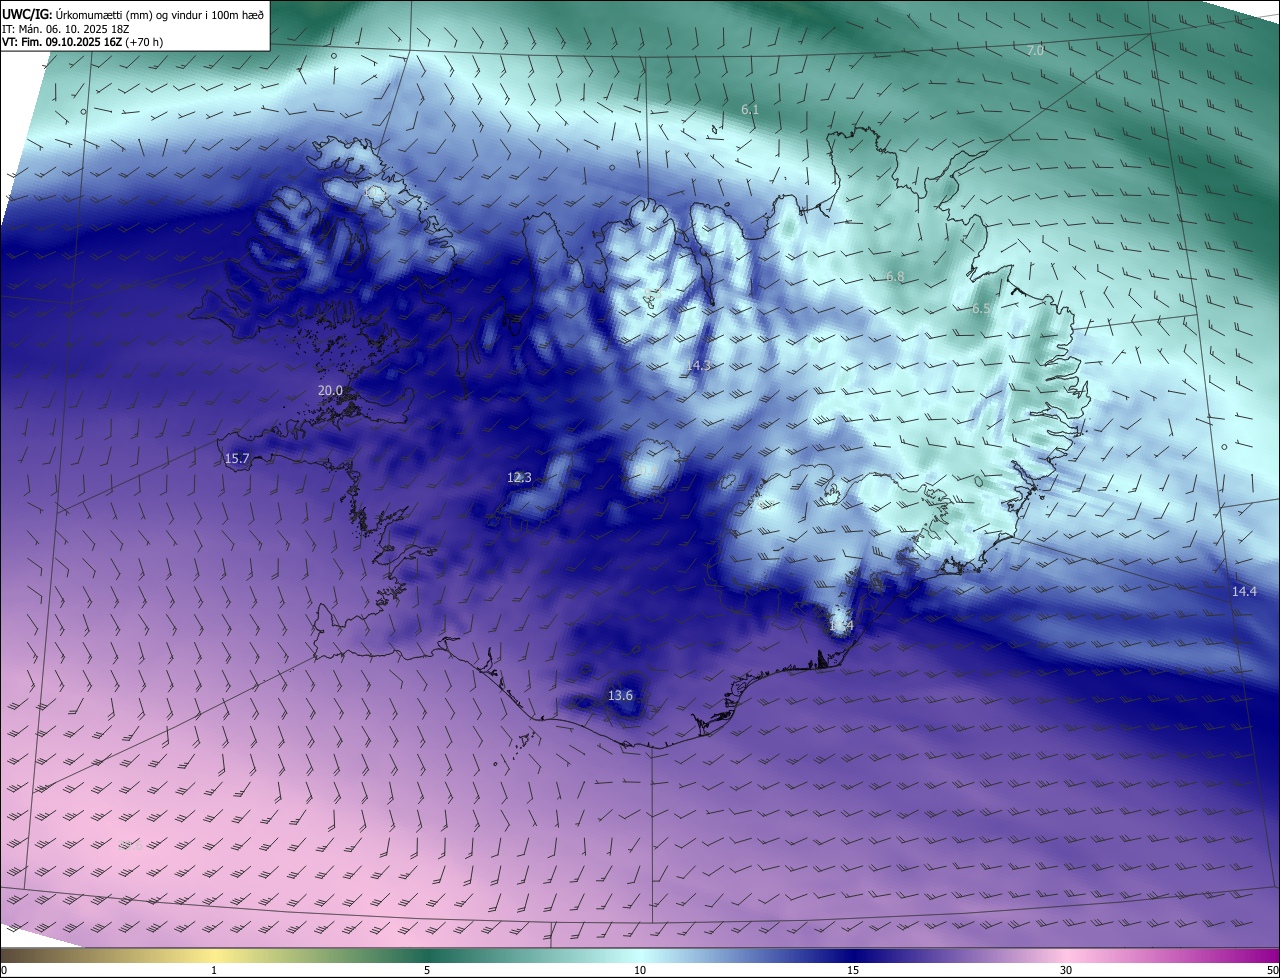Viewport: 1280px width, 978px height.
Task: Click the 15.7 value label on the map
Action: (237, 459)
